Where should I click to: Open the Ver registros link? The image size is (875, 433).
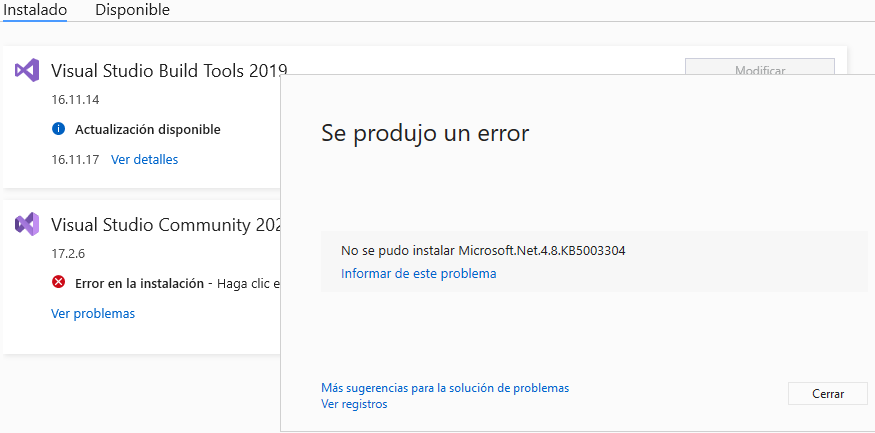tap(354, 404)
